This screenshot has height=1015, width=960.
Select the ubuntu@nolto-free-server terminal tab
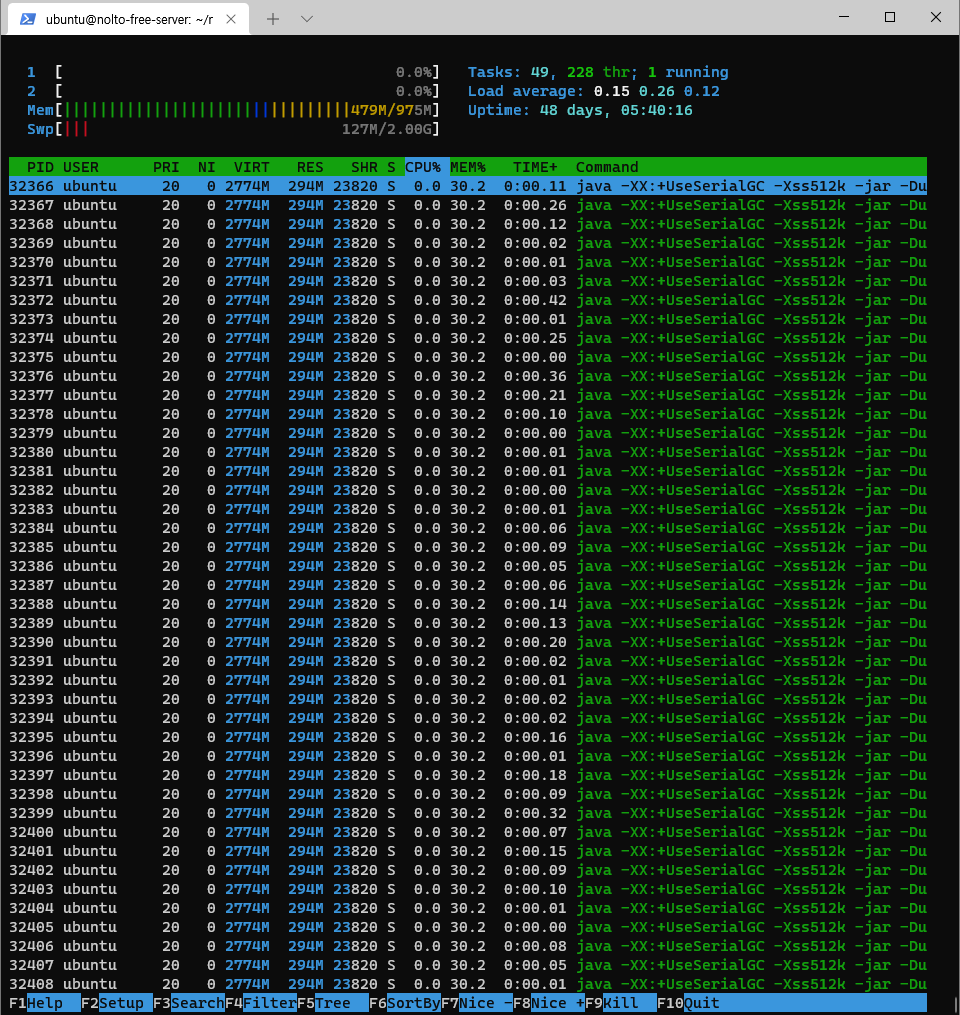tap(130, 18)
